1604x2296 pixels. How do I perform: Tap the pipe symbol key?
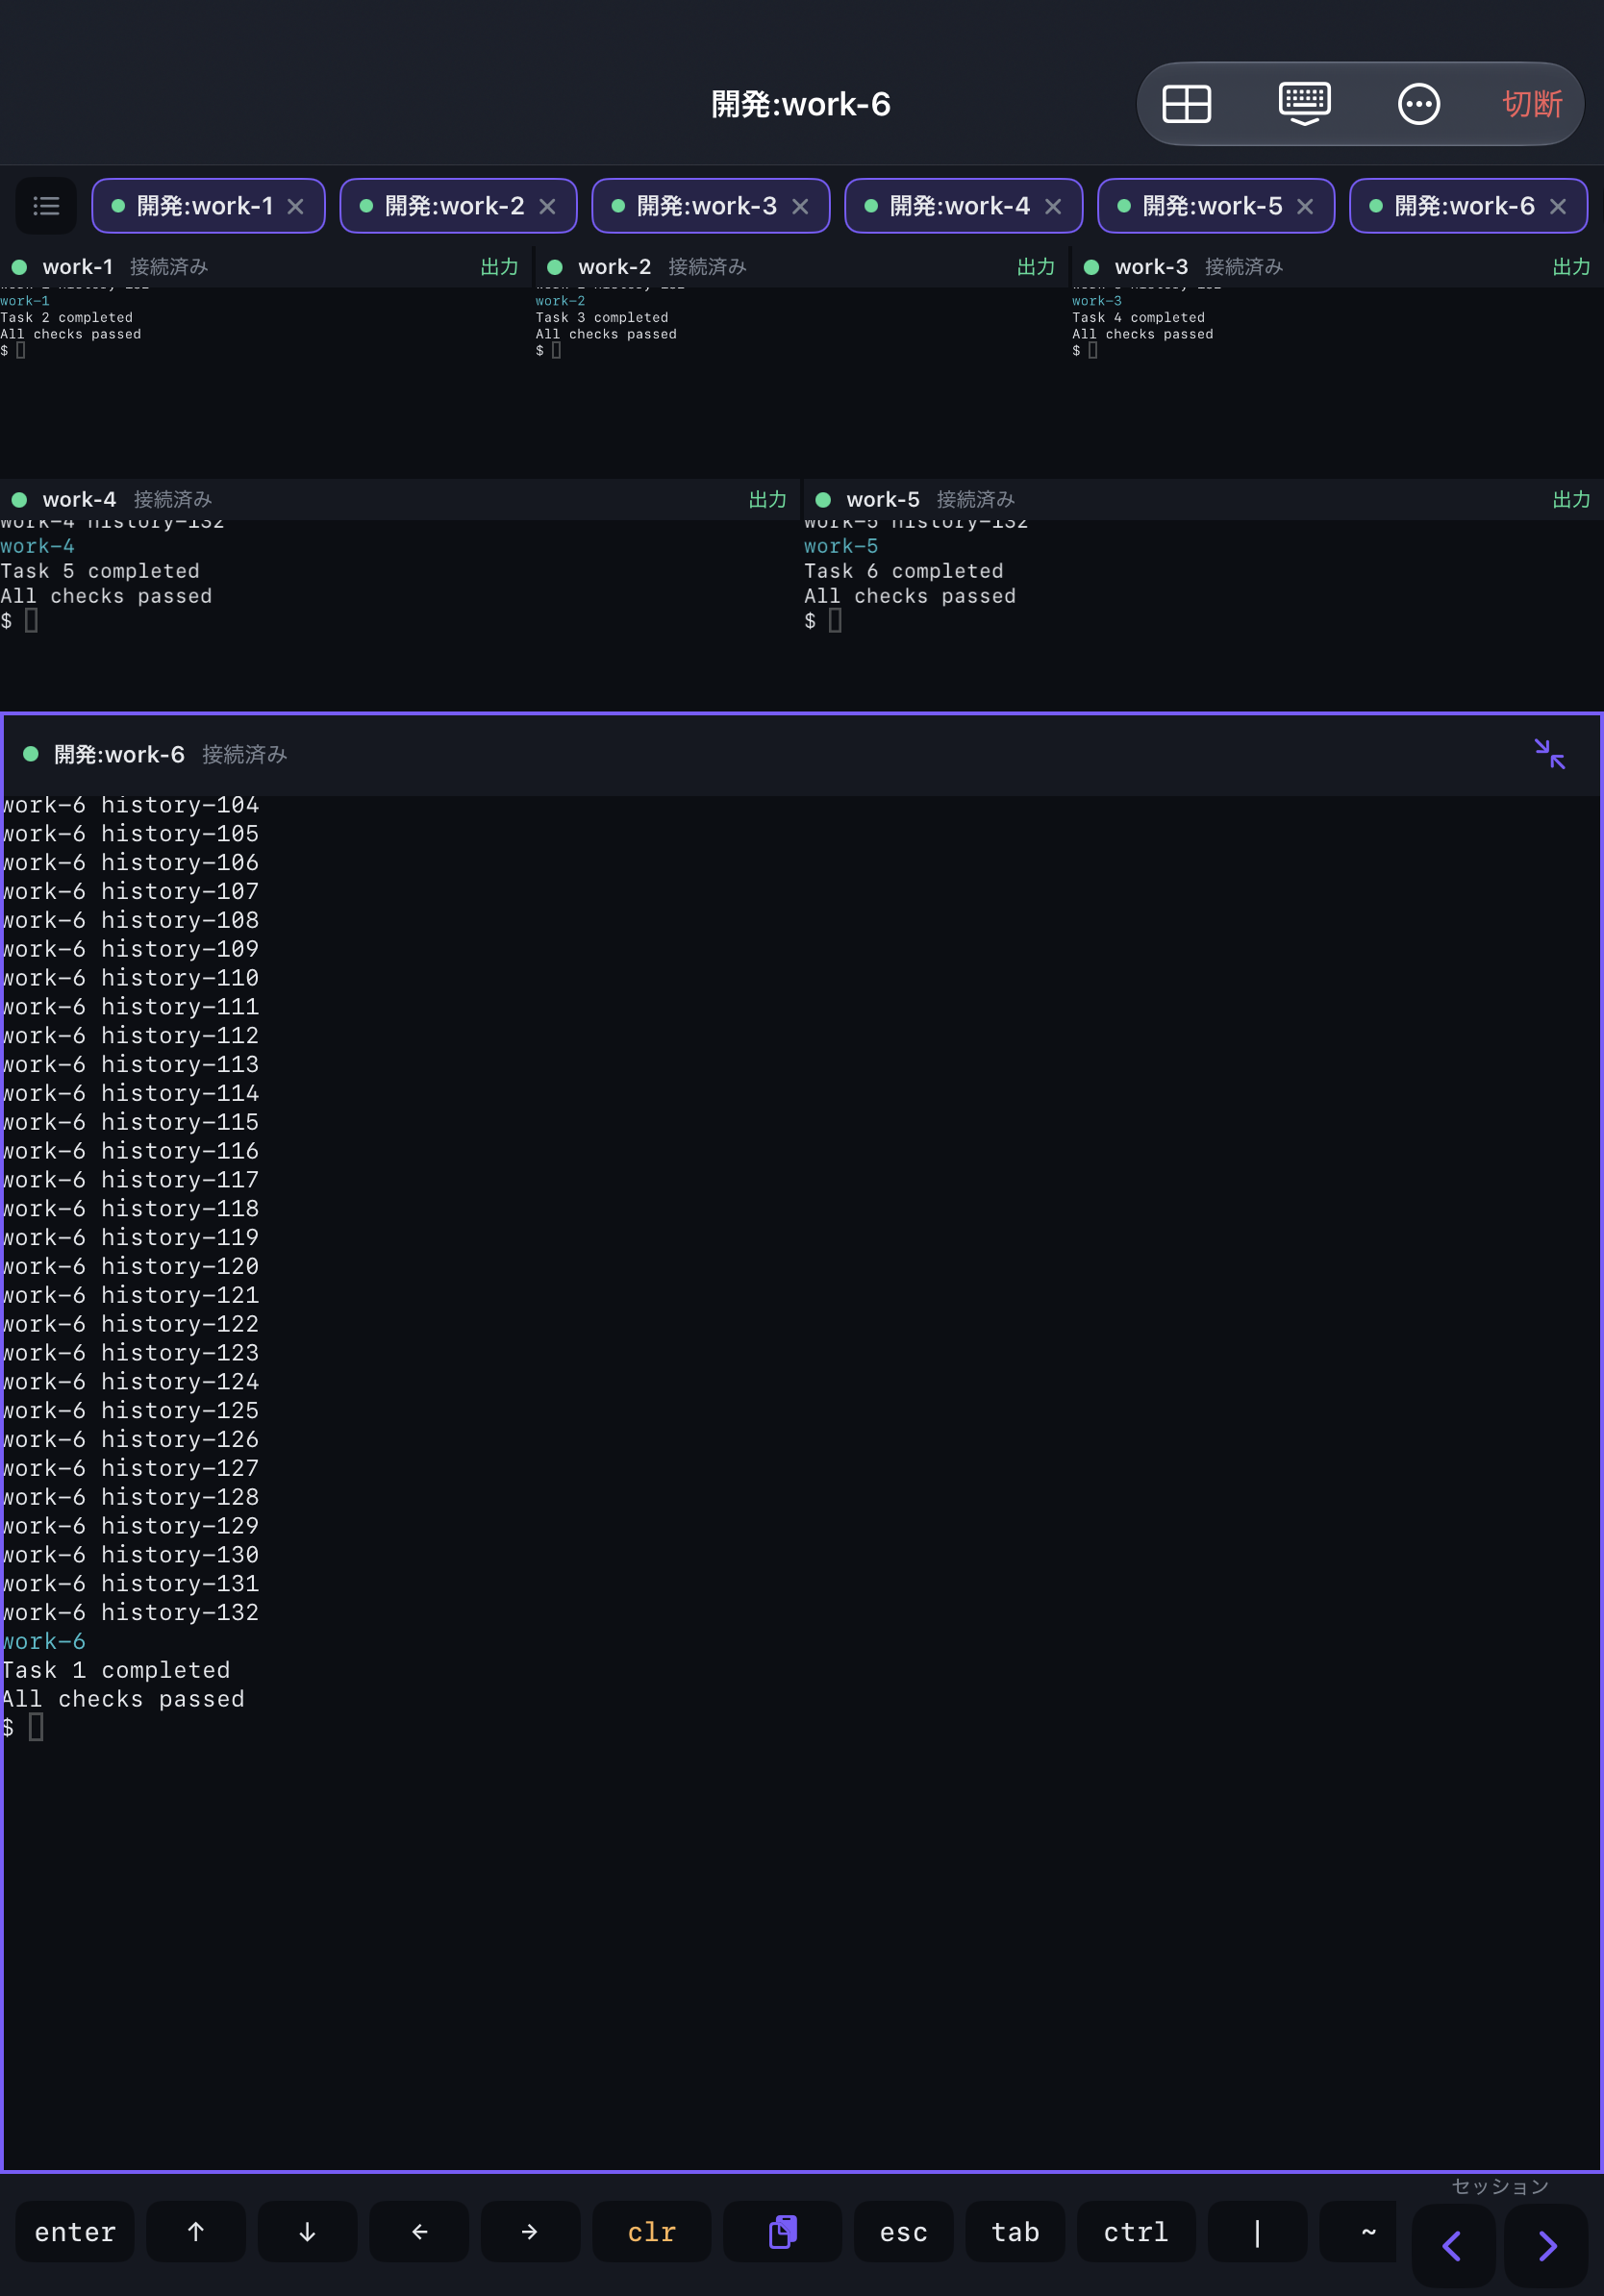click(x=1257, y=2232)
